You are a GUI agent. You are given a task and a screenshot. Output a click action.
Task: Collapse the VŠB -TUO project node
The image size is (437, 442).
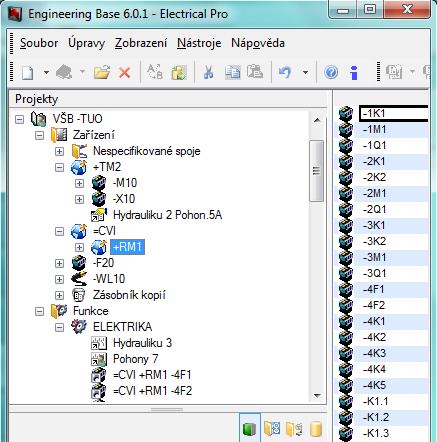click(x=20, y=119)
